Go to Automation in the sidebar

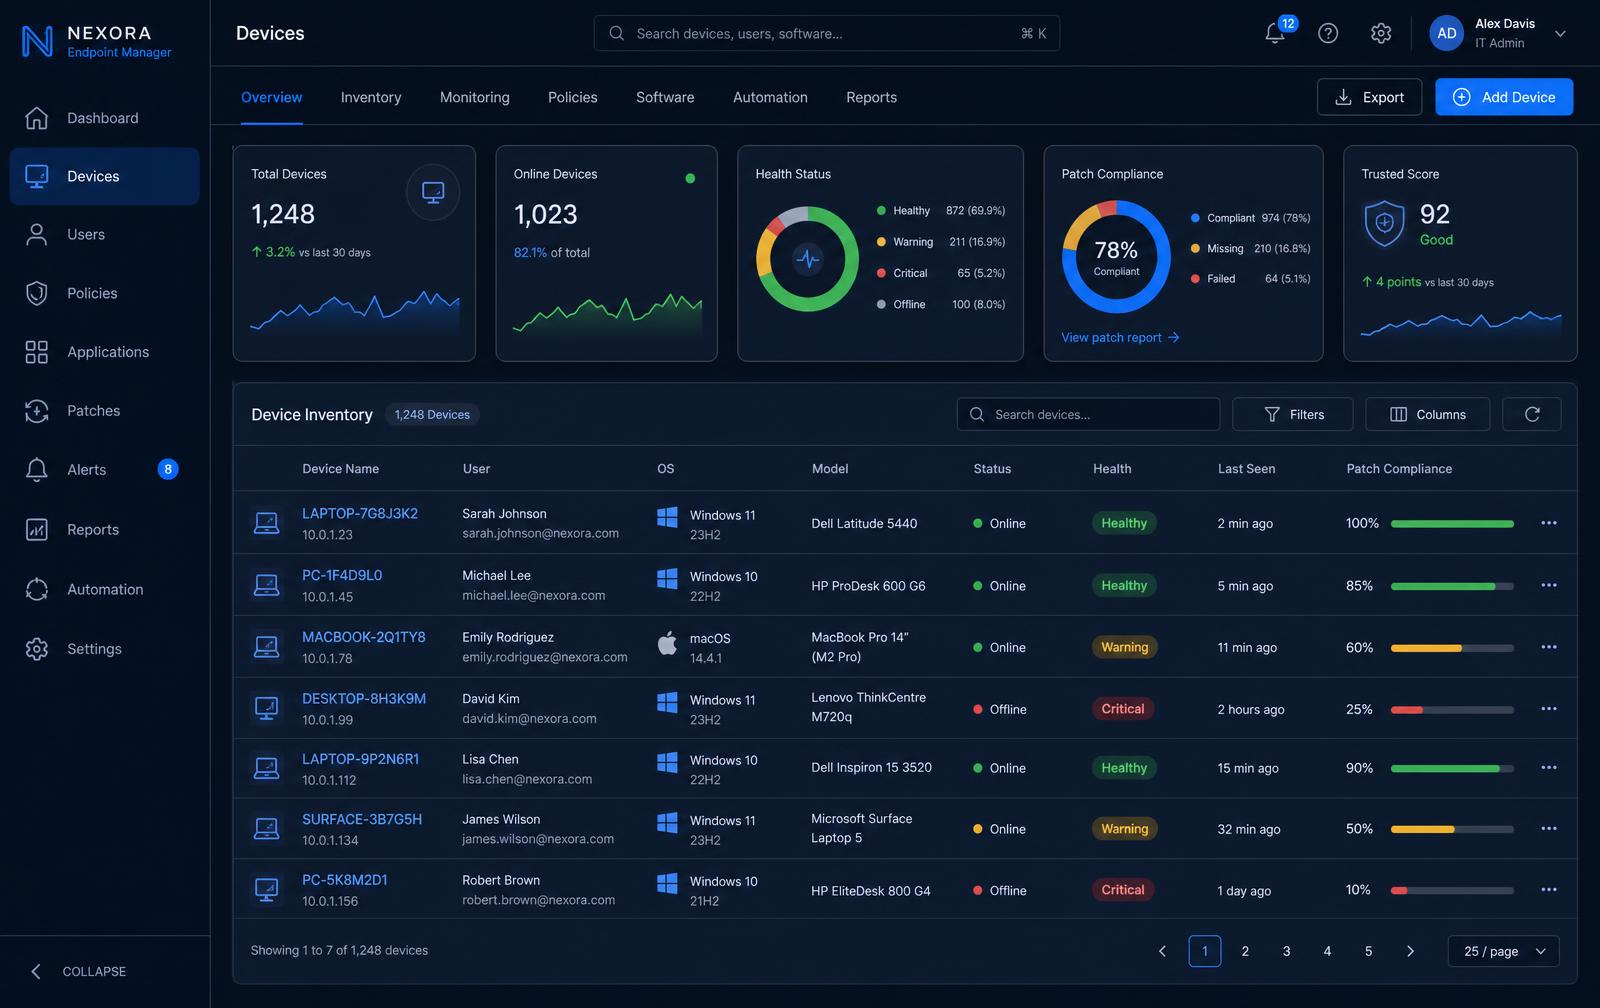click(104, 589)
